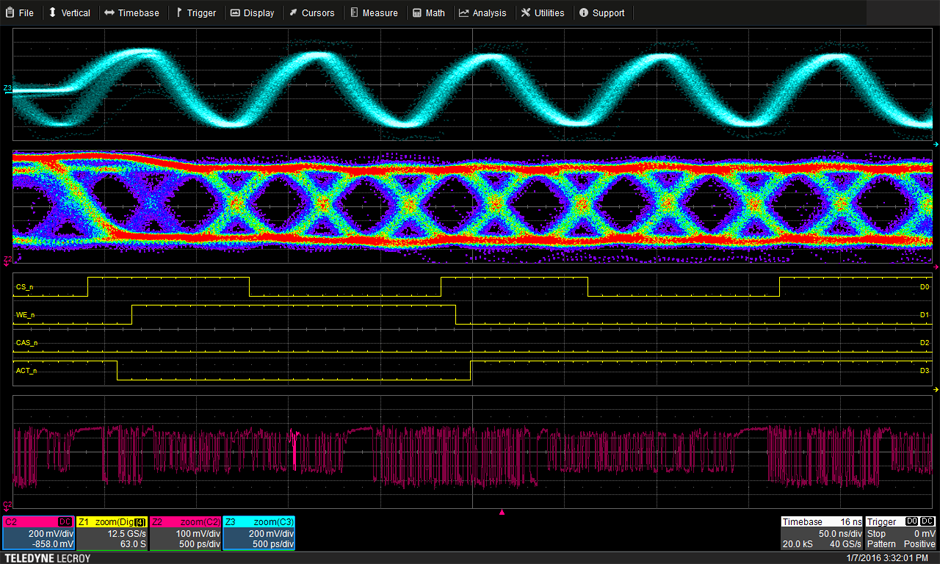Click the Cursors menu icon
Screen dimensions: 940x564
click(293, 13)
